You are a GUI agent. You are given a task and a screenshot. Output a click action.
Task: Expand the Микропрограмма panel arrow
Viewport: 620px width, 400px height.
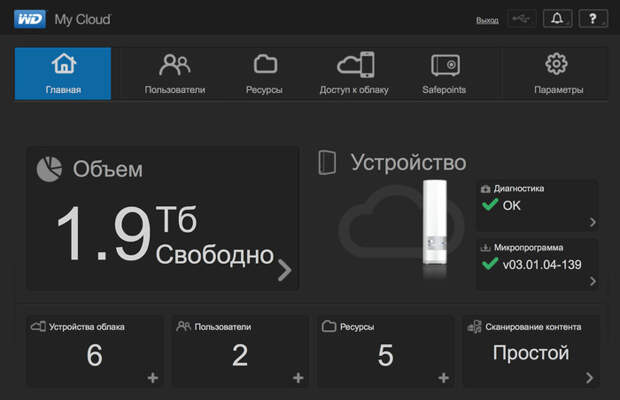point(592,281)
